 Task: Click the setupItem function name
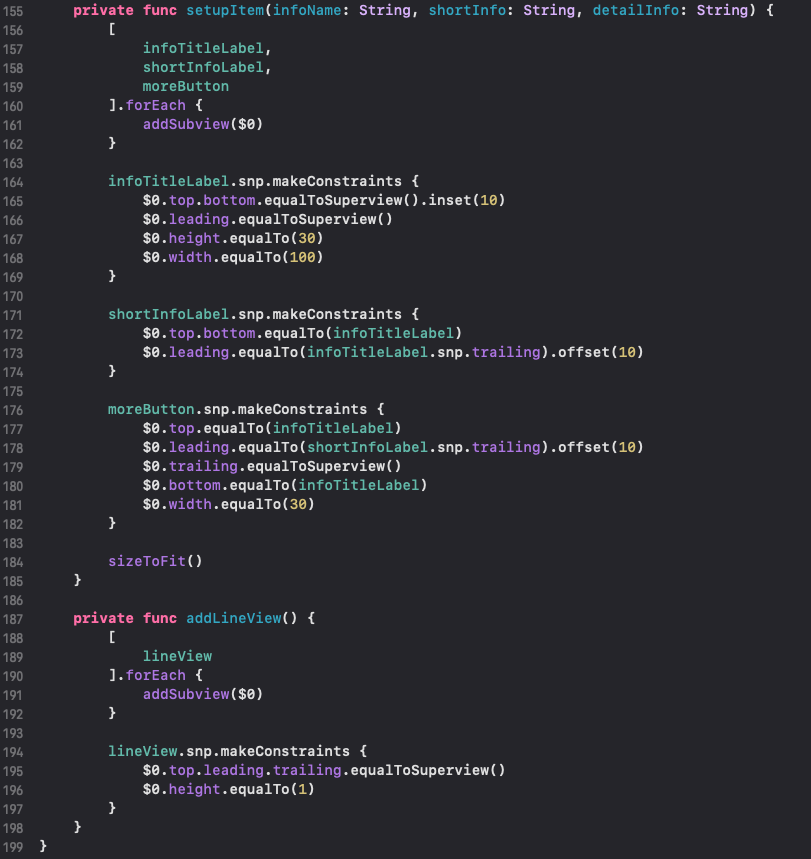[x=225, y=10]
